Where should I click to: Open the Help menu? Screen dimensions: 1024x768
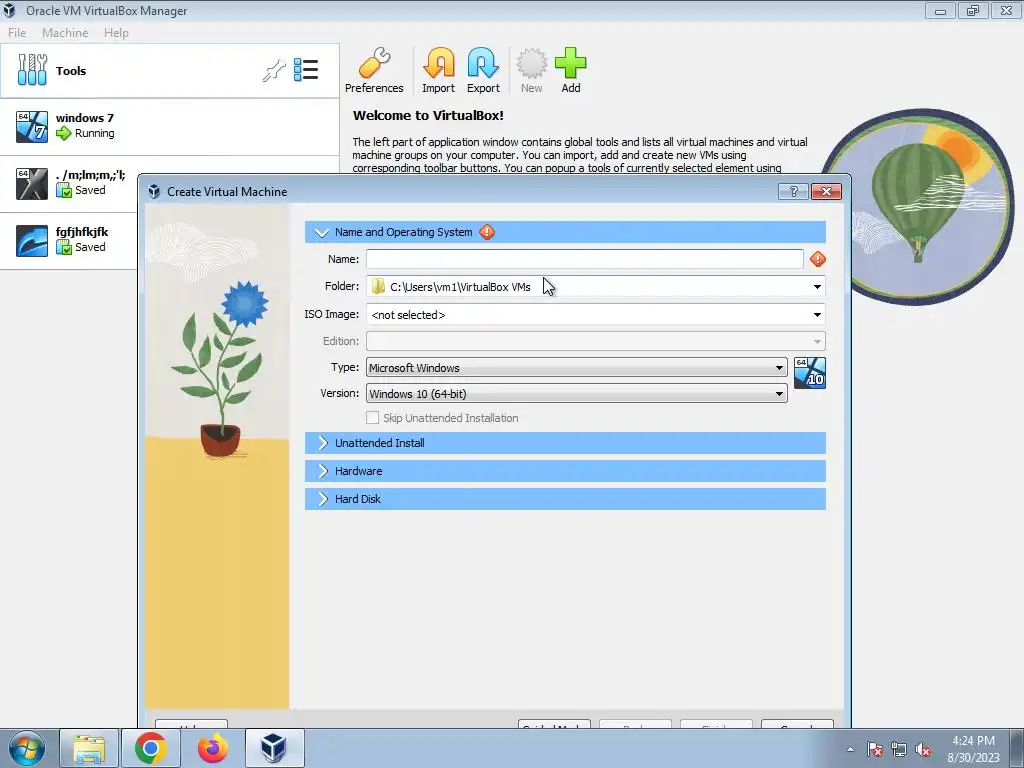click(116, 33)
